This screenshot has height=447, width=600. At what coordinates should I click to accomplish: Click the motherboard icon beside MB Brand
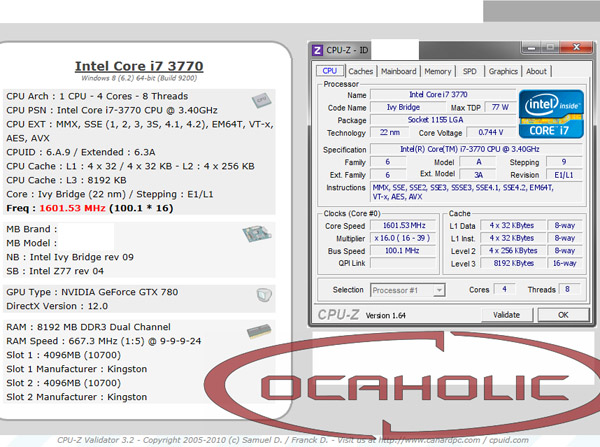click(257, 233)
